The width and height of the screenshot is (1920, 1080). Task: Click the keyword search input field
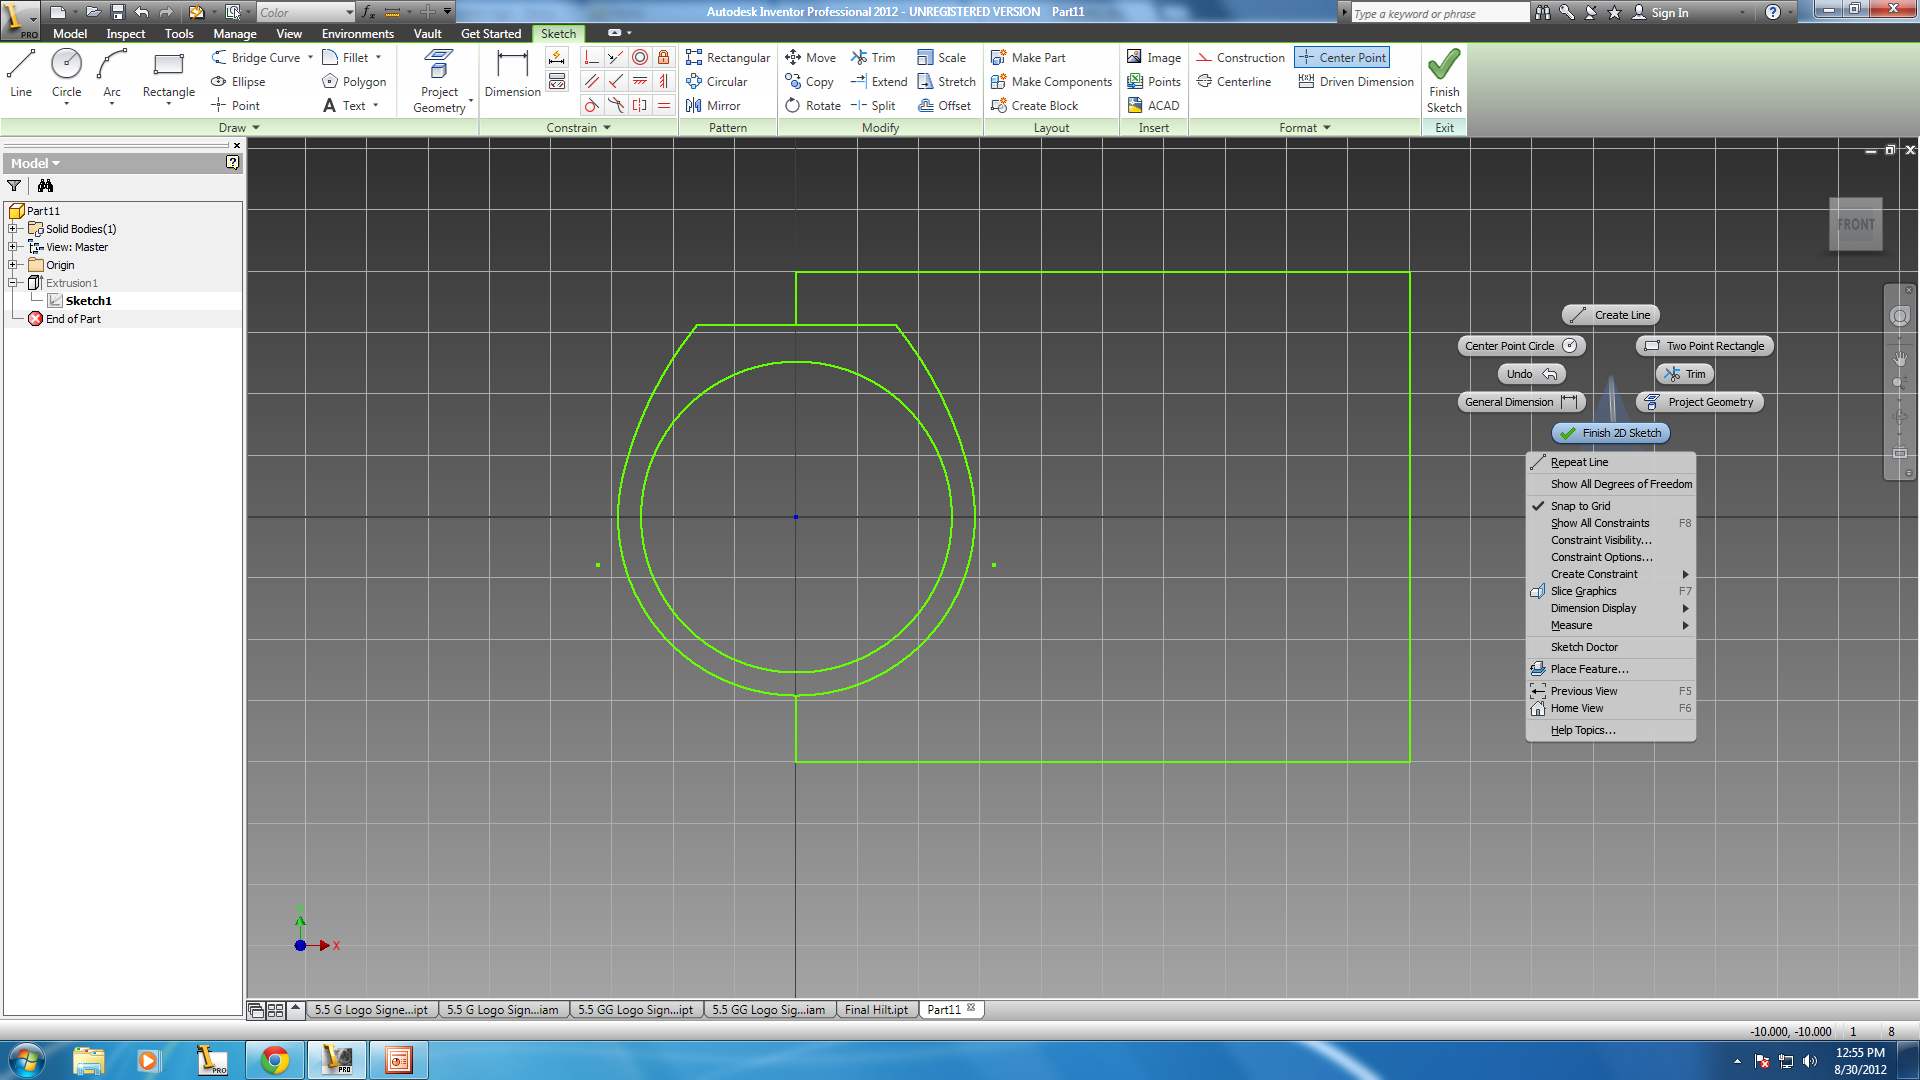pyautogui.click(x=1440, y=13)
